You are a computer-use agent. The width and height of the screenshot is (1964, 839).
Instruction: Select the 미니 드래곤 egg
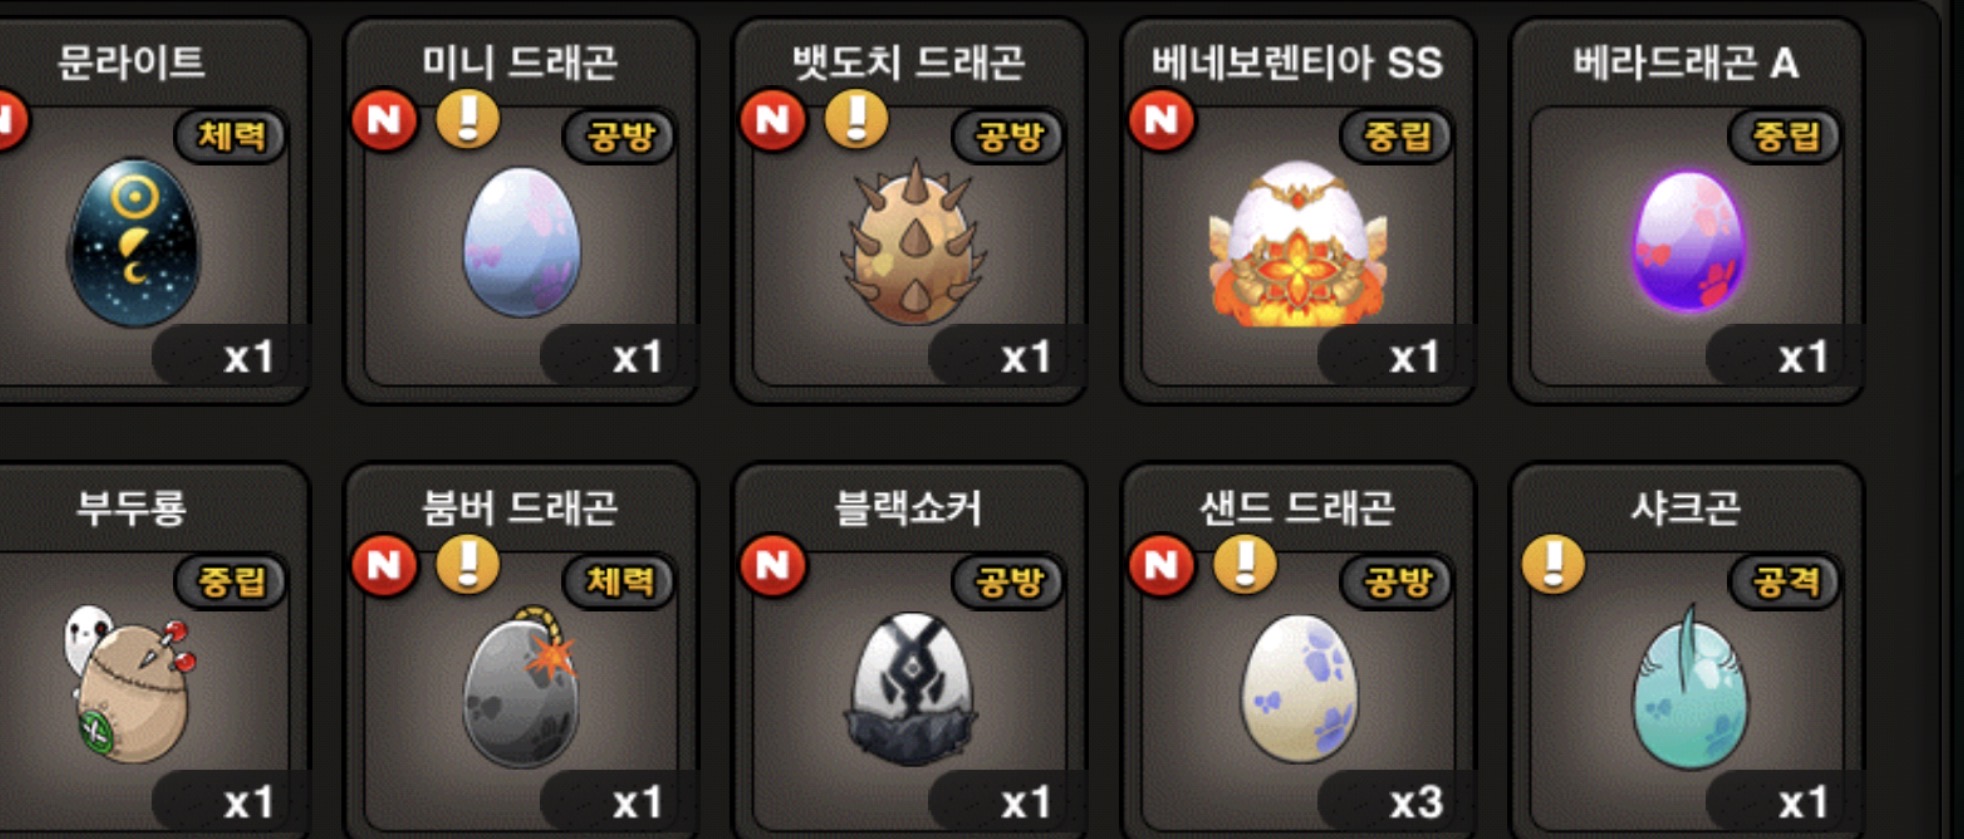coord(521,243)
